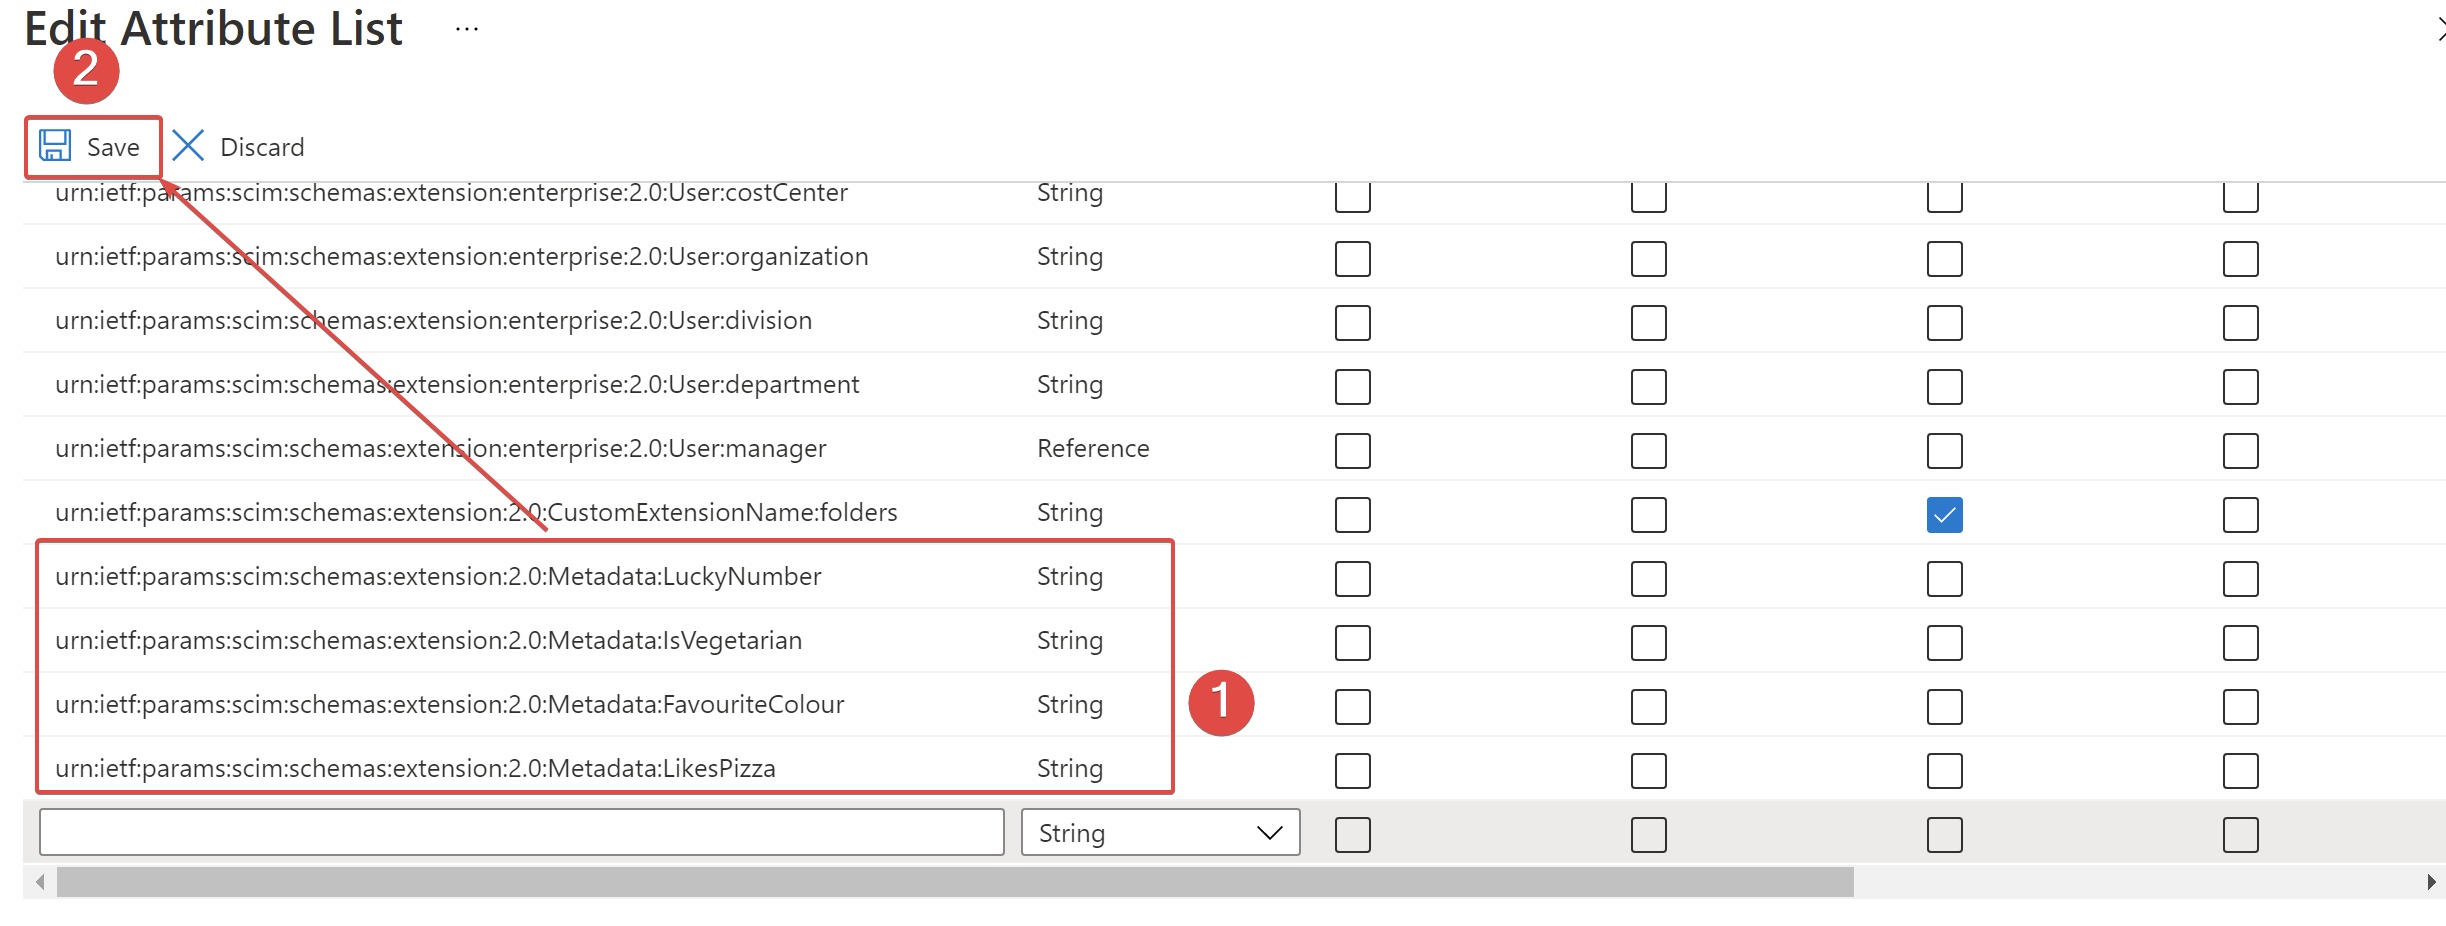Click the Discard button label
Viewport: 2446px width, 926px height.
262,147
